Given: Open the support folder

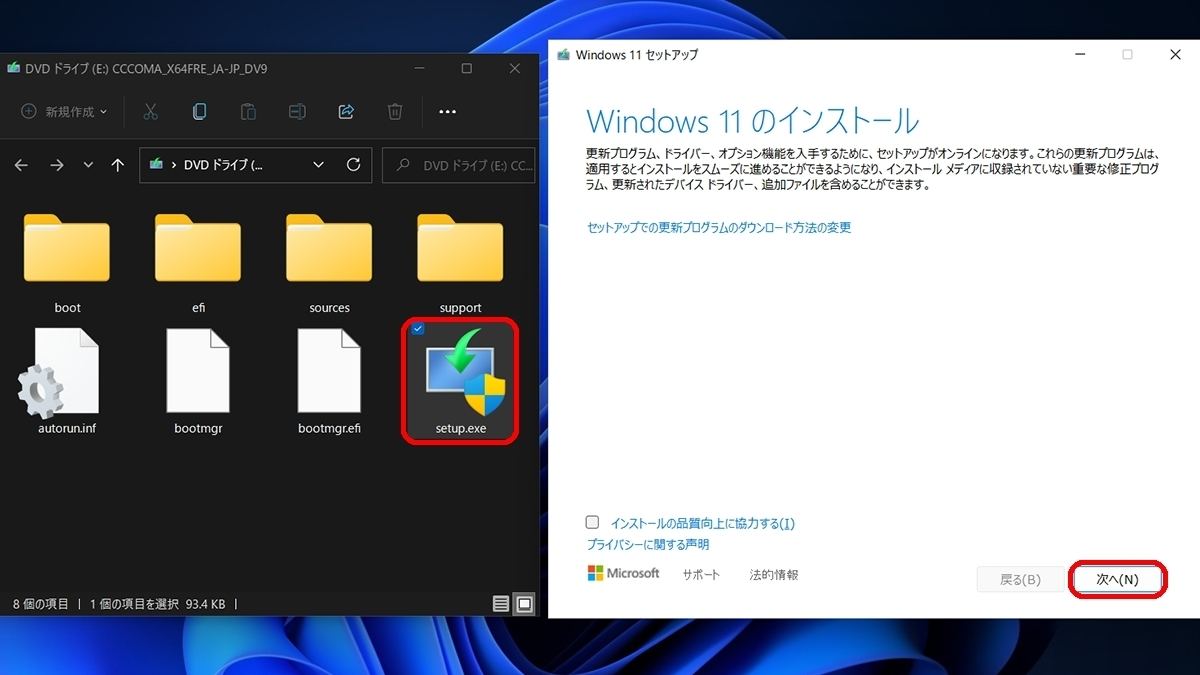Looking at the screenshot, I should point(460,260).
